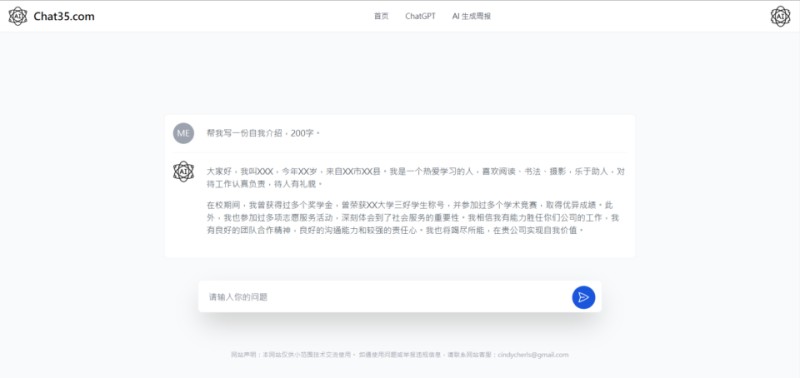
Task: Click the AI assistant avatar beside the reply
Action: (x=183, y=171)
